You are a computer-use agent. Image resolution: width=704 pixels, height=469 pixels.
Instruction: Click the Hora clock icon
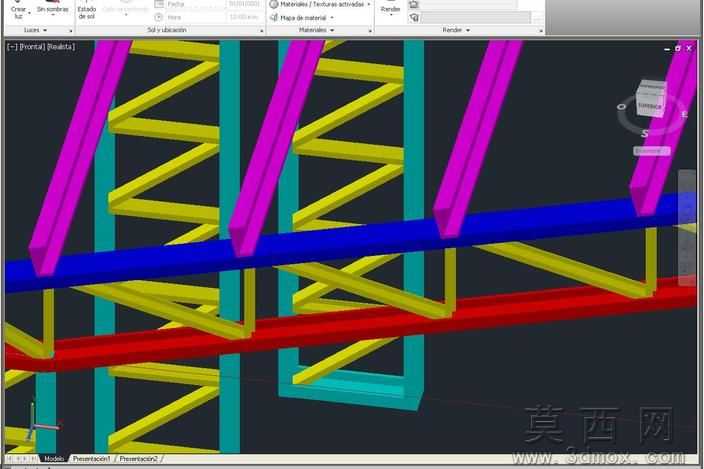point(158,17)
